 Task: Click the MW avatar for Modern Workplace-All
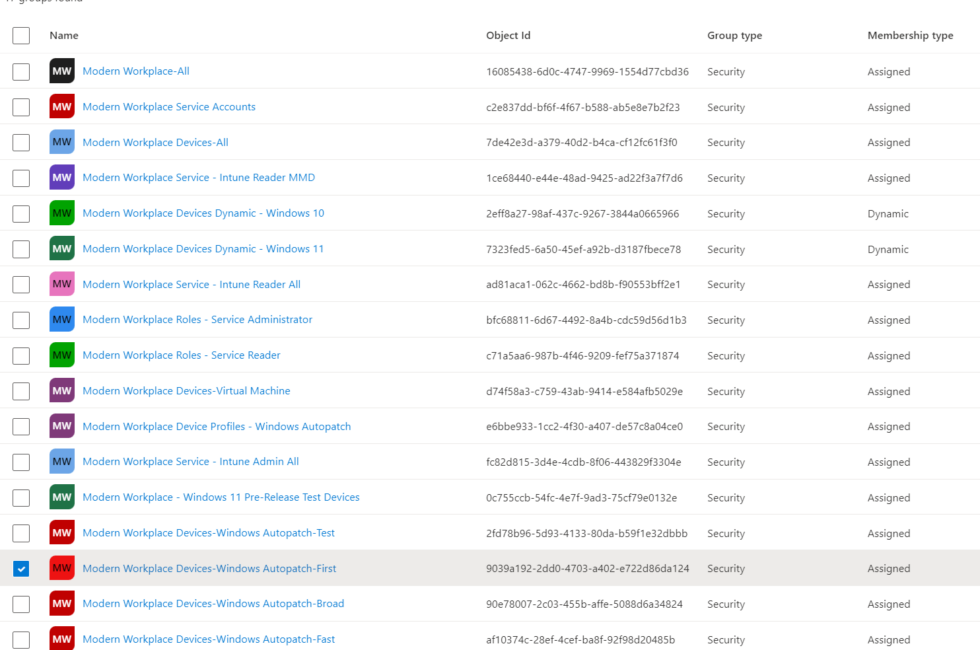coord(62,71)
